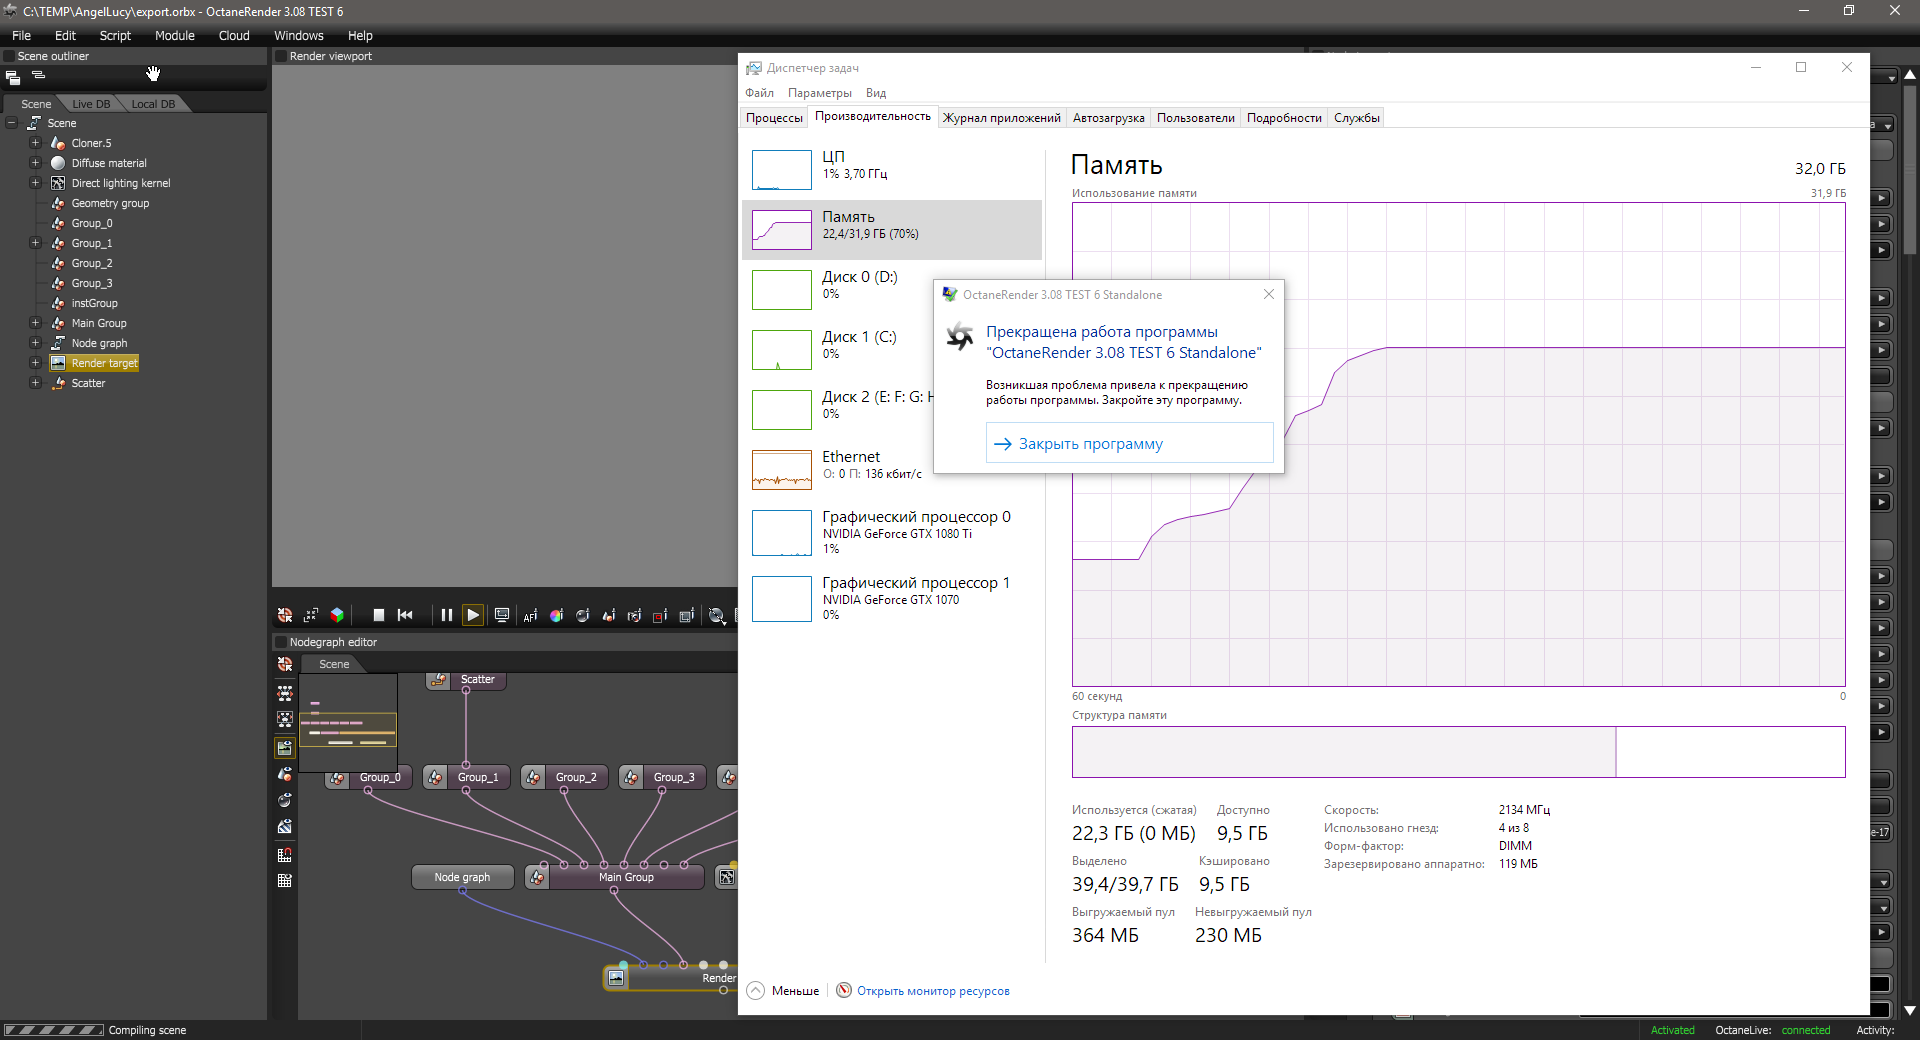
Task: Toggle the pause render button
Action: pos(446,615)
